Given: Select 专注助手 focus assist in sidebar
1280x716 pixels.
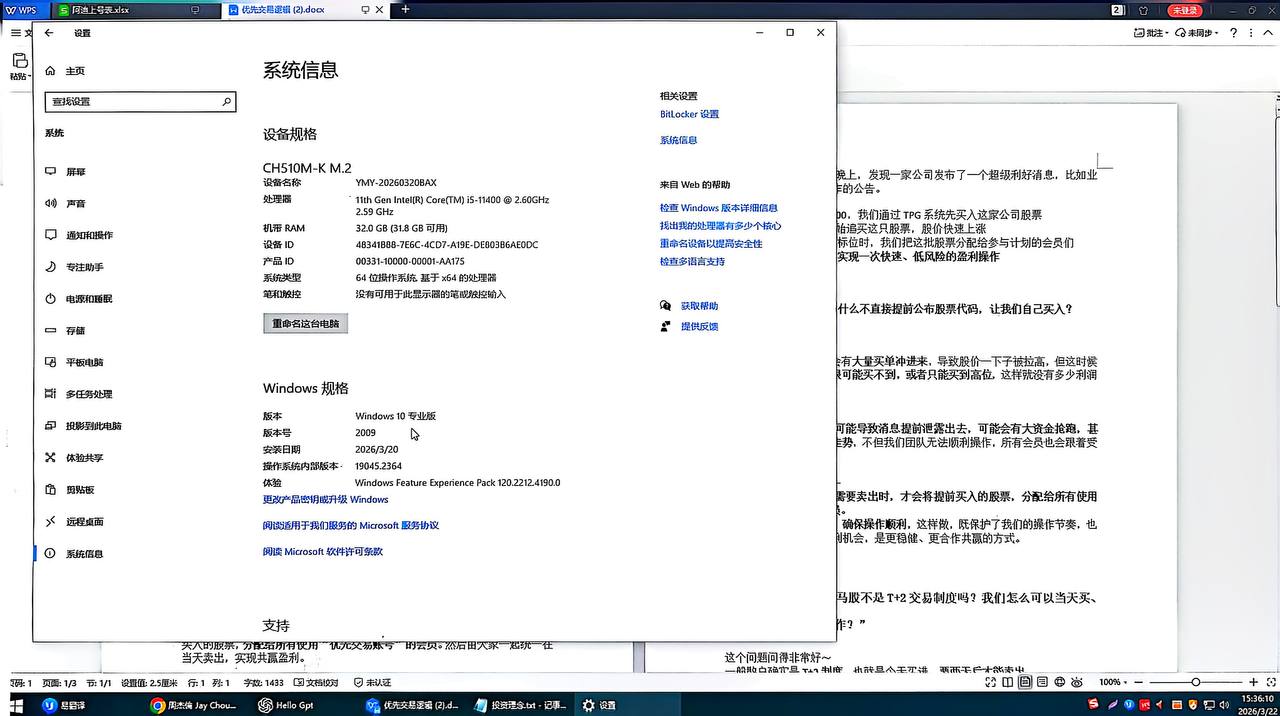Looking at the screenshot, I should tap(84, 267).
